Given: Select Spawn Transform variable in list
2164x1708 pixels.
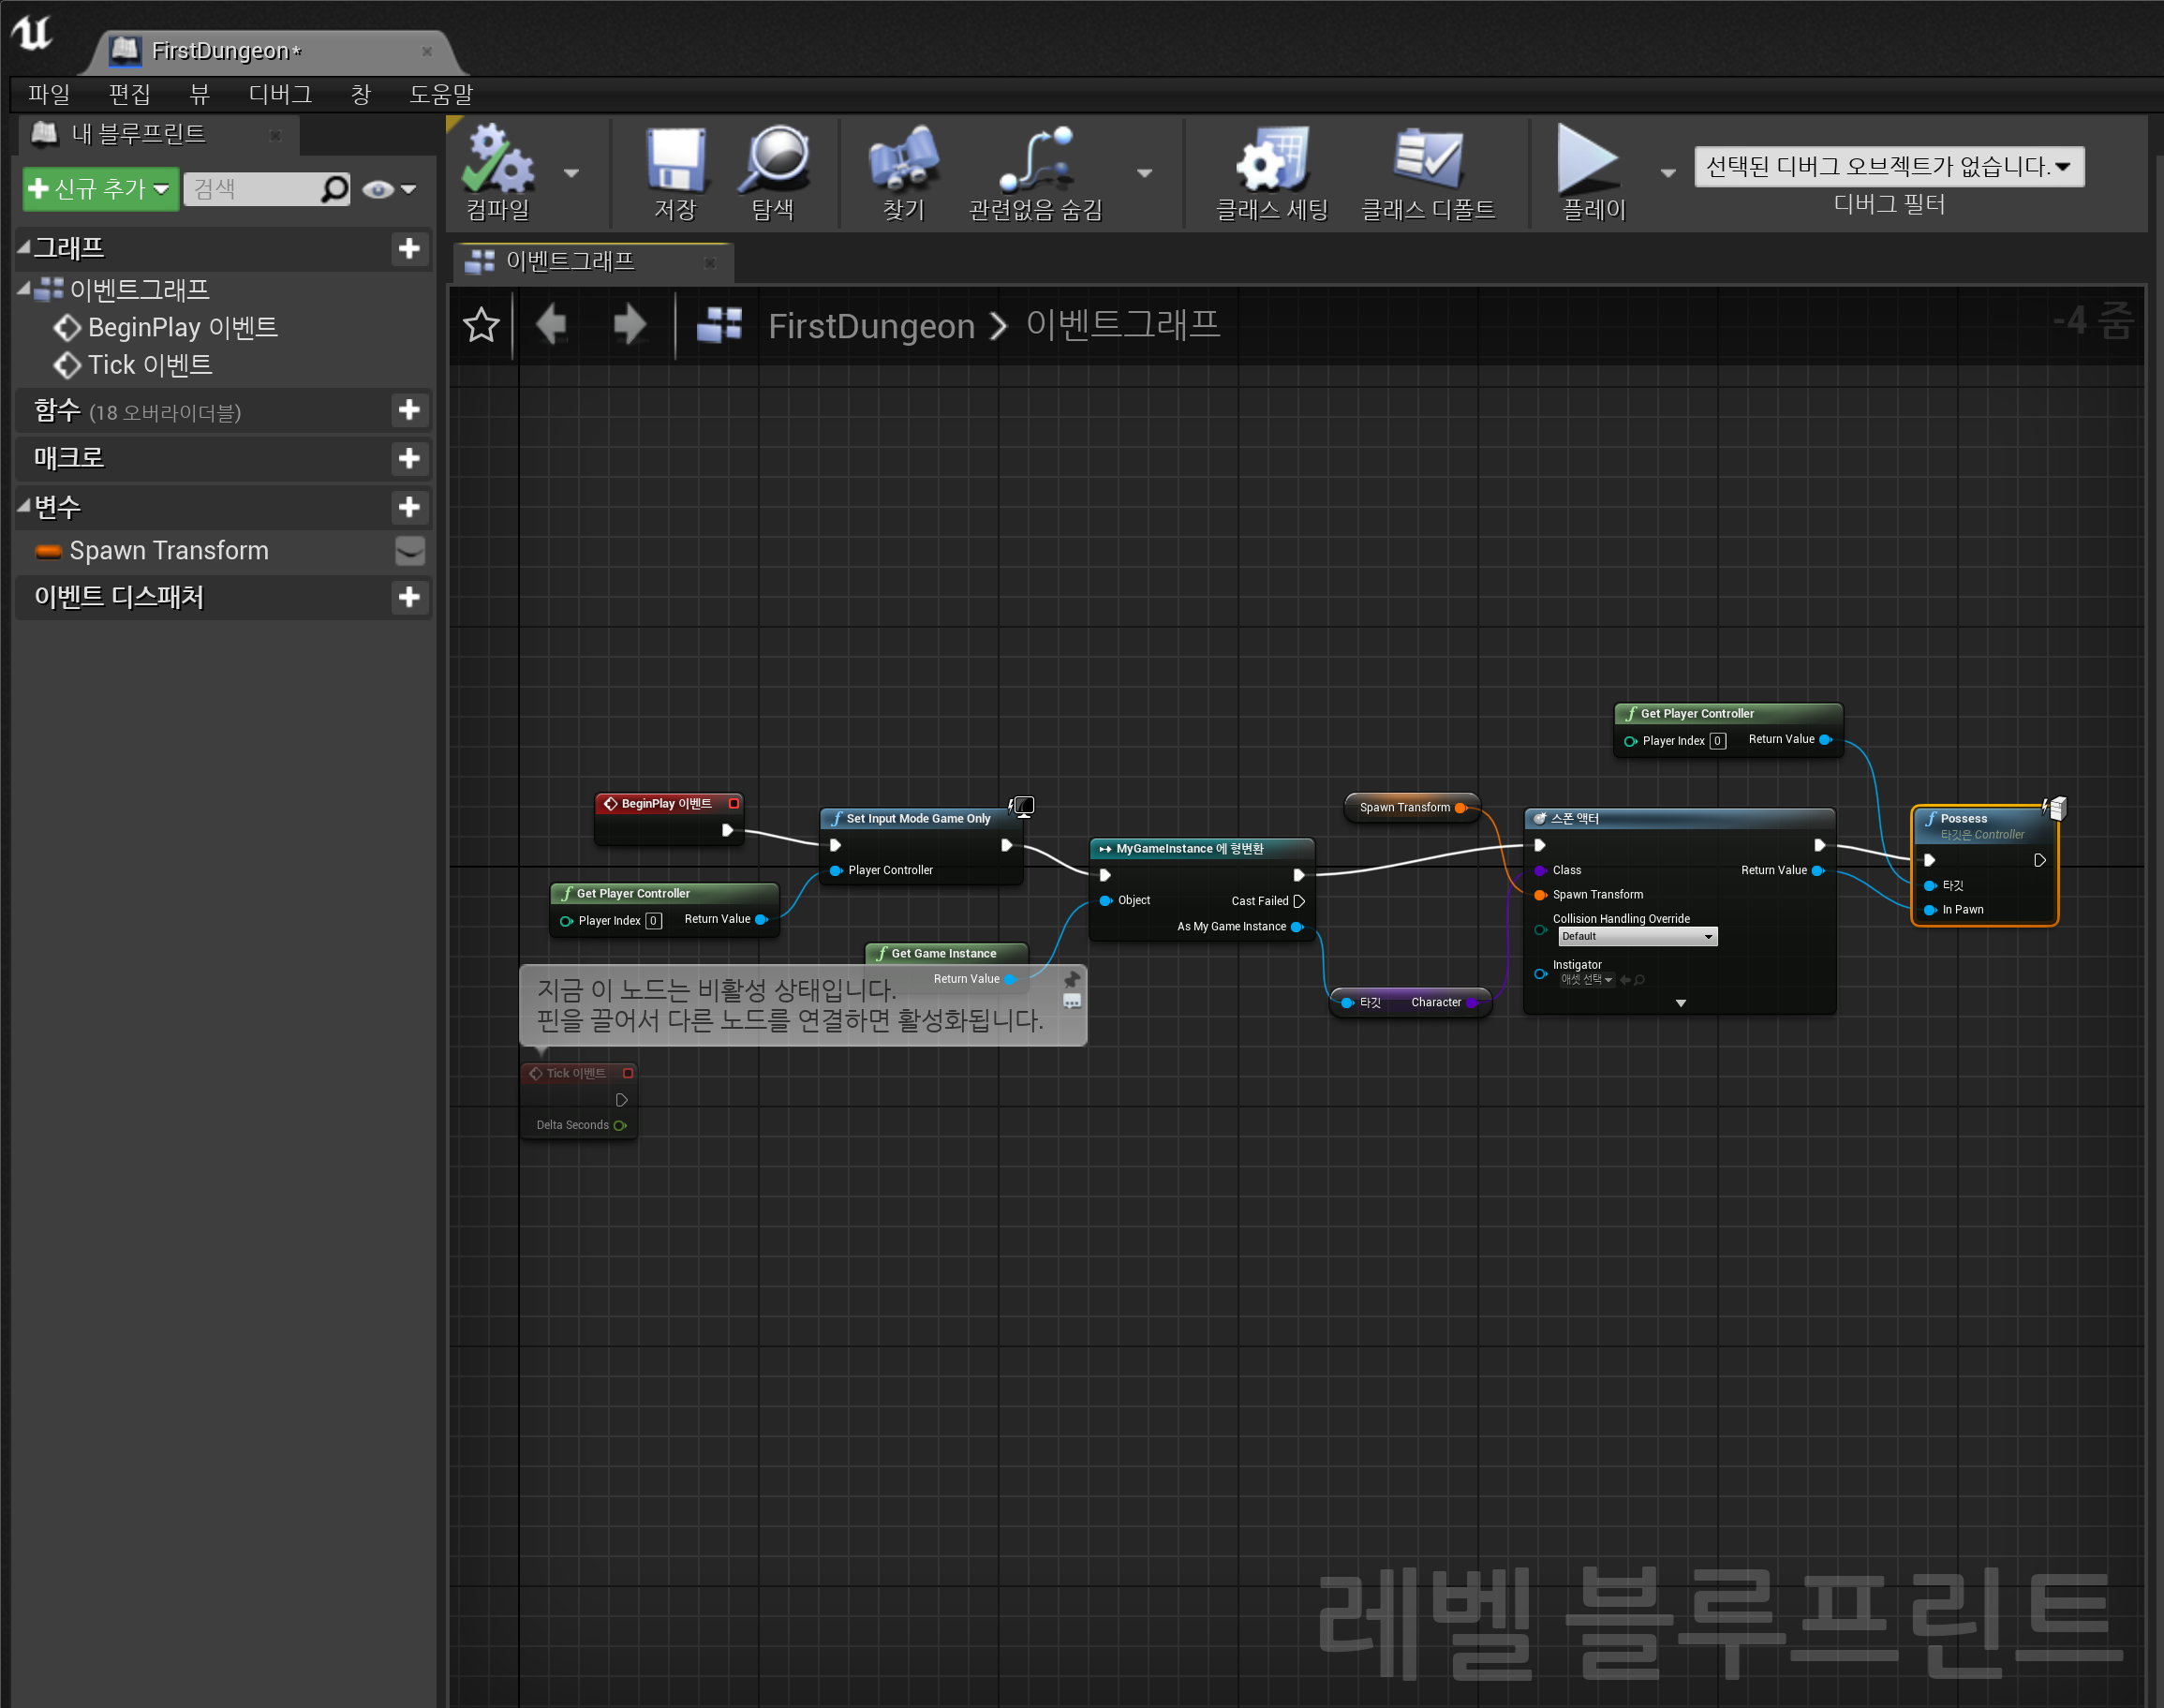Looking at the screenshot, I should pos(169,551).
